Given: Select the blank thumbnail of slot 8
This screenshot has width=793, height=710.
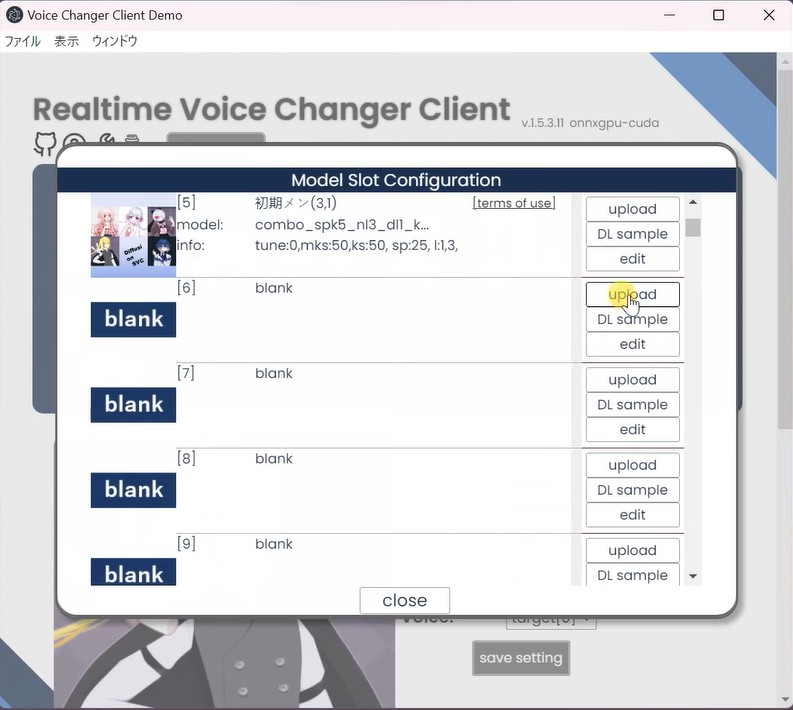Looking at the screenshot, I should coord(133,490).
